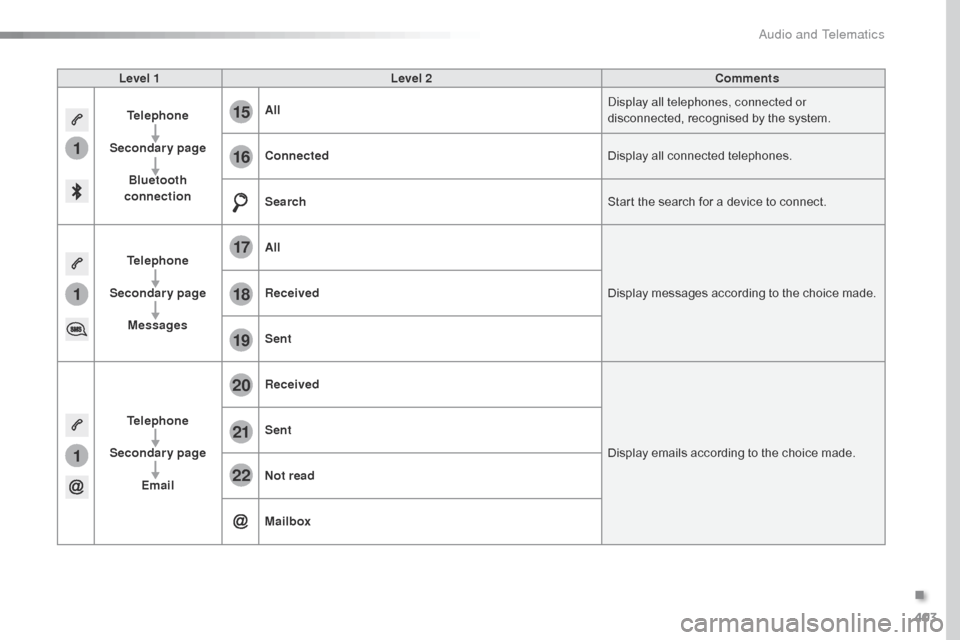The height and width of the screenshot is (640, 960).
Task: Click the Mailbox text entry
Action: tap(288, 521)
